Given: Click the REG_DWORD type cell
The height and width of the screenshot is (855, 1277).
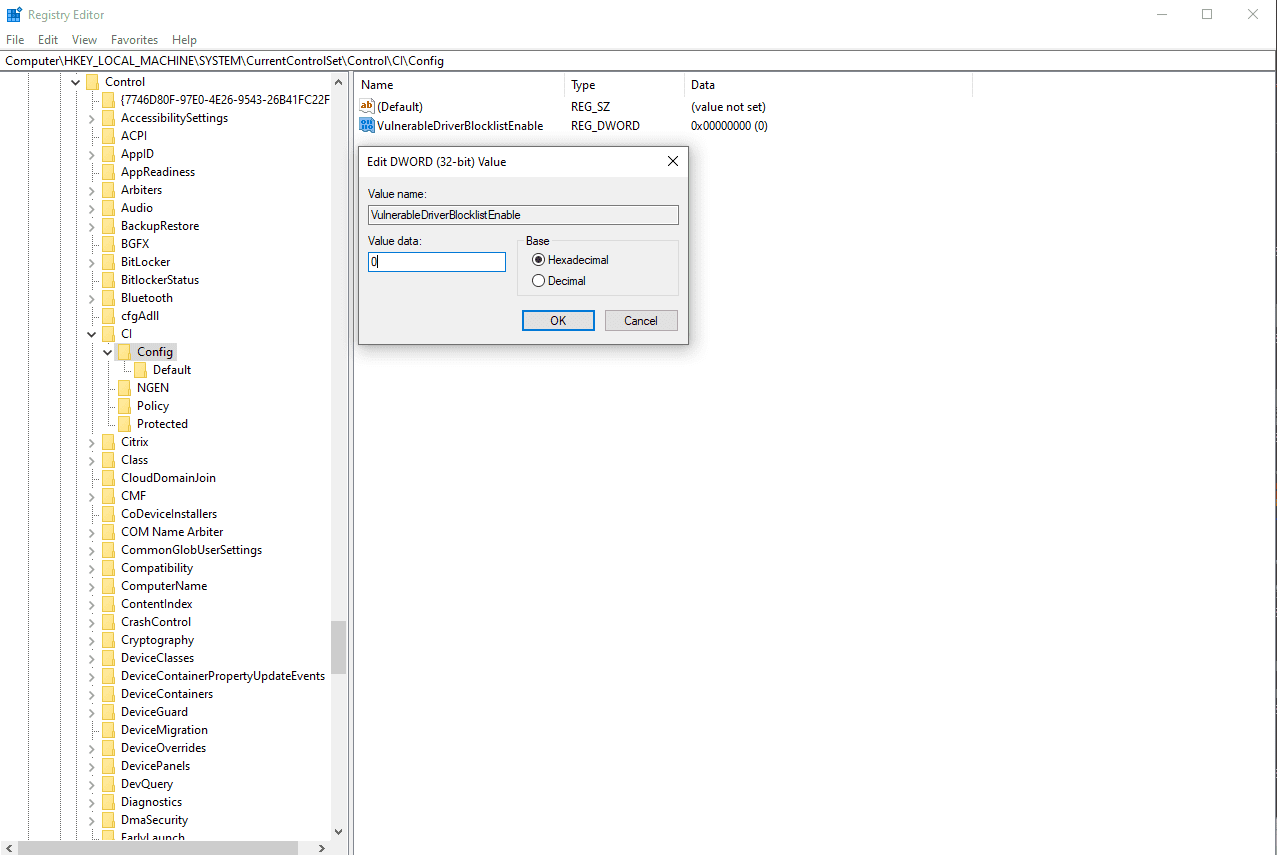Looking at the screenshot, I should pyautogui.click(x=605, y=126).
